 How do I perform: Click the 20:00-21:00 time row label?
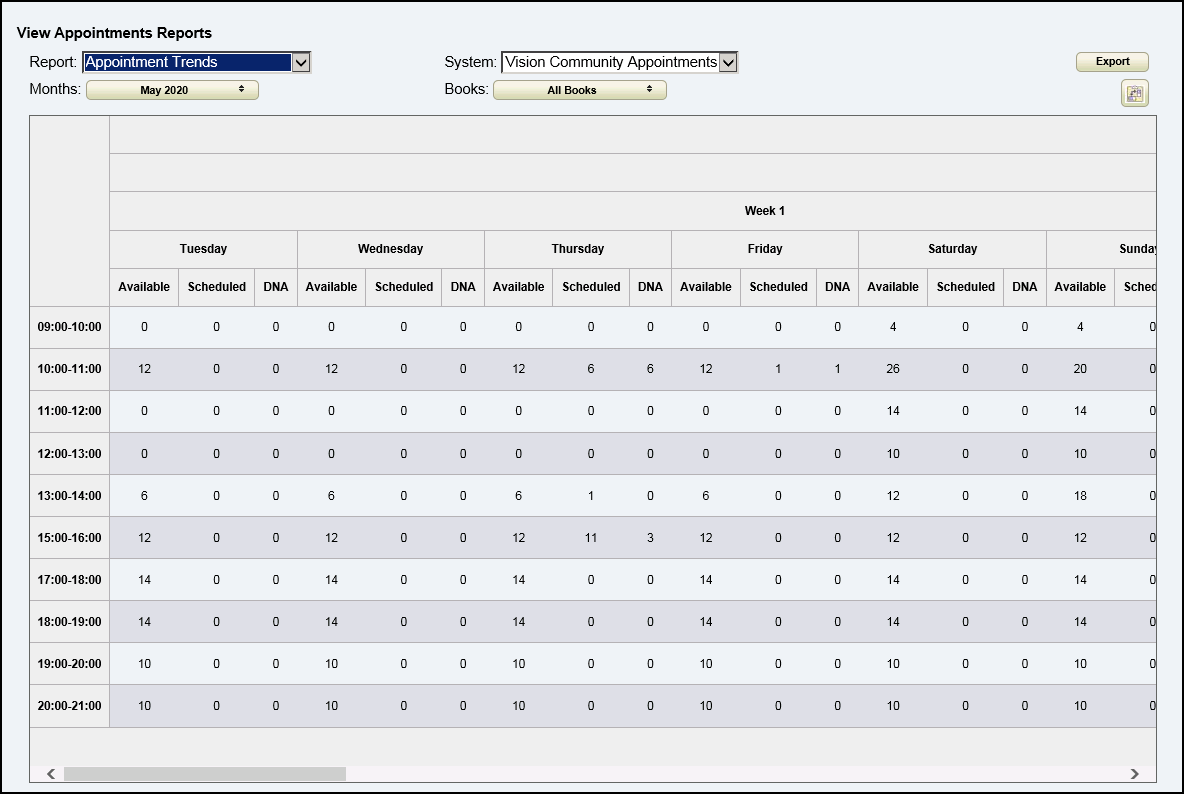[69, 706]
